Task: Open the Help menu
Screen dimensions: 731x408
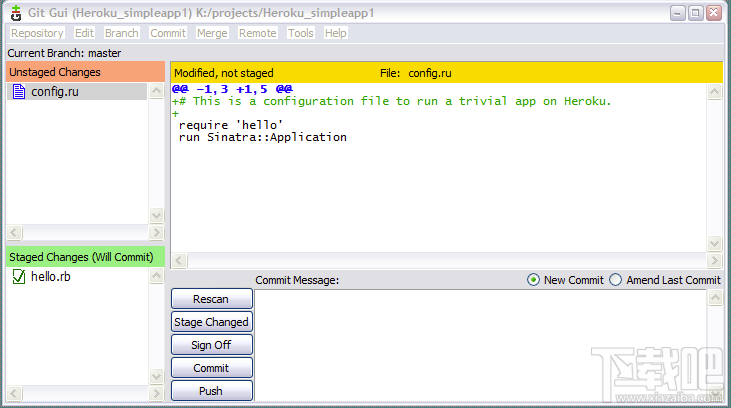Action: [x=336, y=33]
